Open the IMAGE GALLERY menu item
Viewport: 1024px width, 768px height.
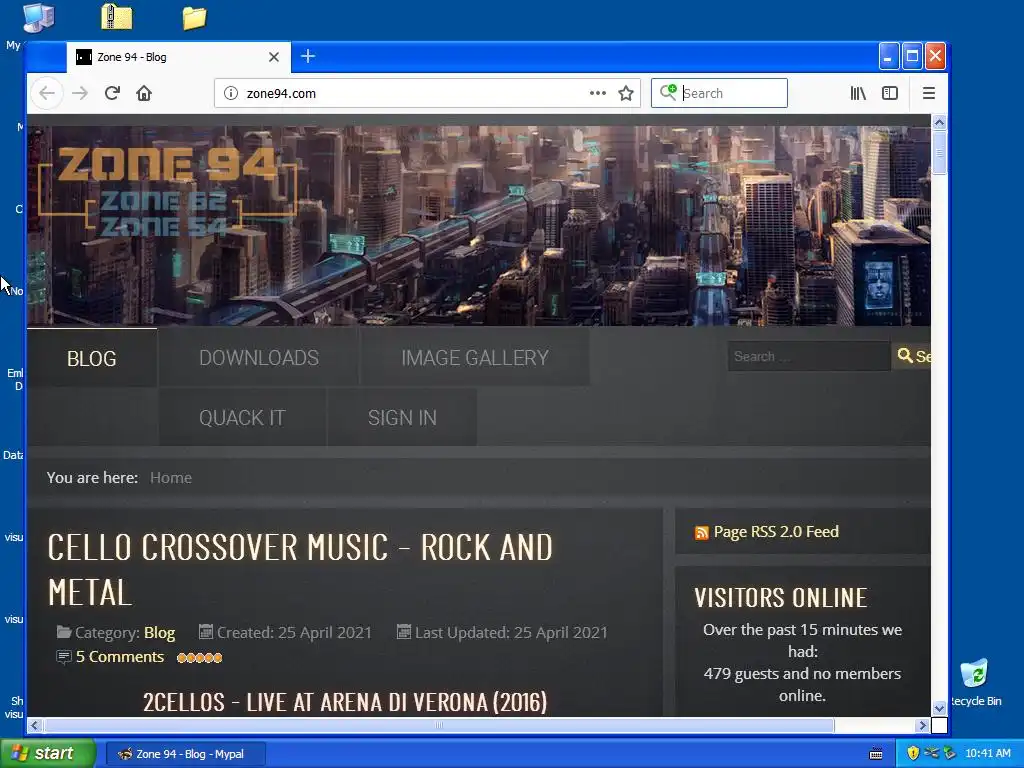[x=475, y=358]
